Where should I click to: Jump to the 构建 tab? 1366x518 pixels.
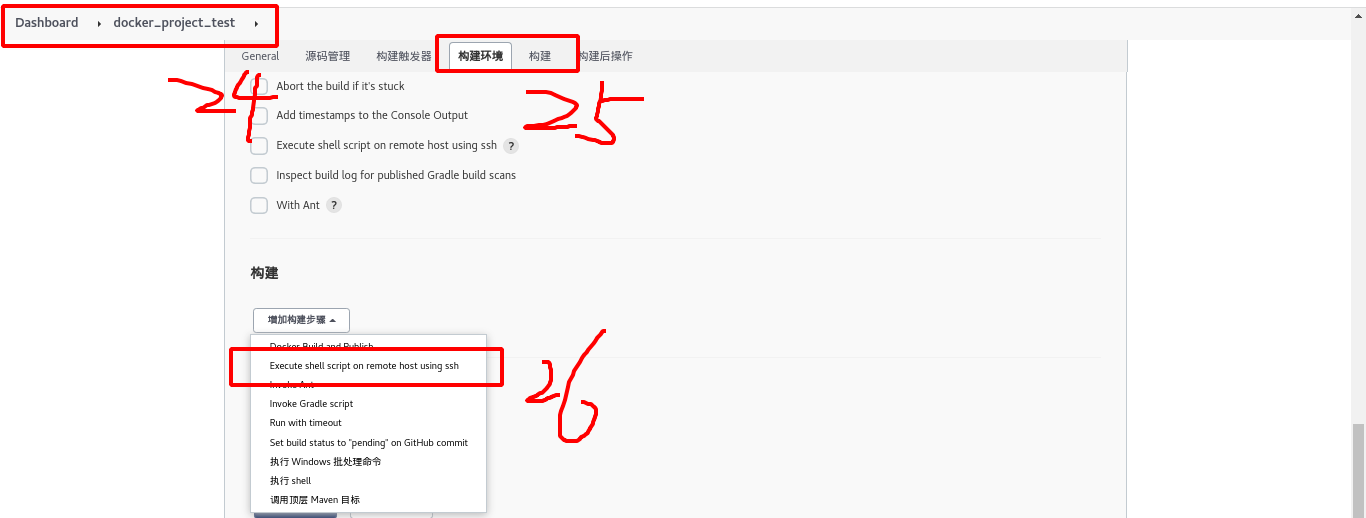(540, 56)
